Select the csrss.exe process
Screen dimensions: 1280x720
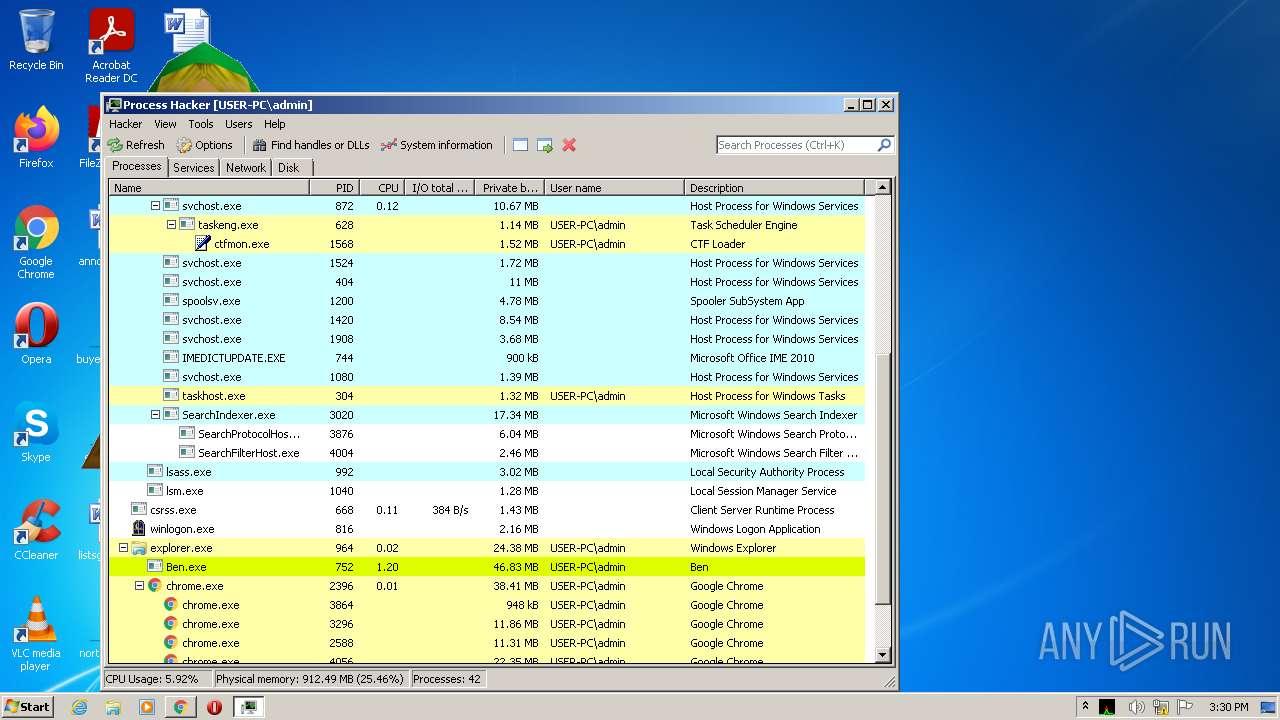click(x=486, y=510)
